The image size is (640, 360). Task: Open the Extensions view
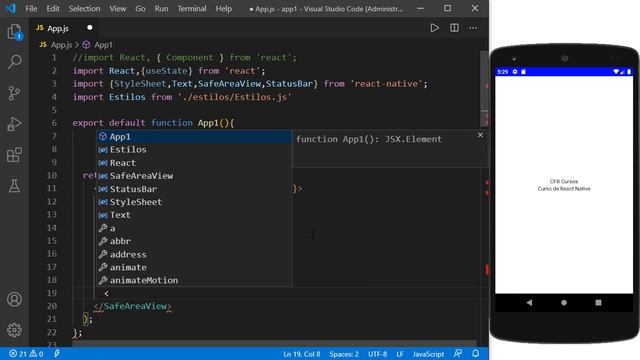point(14,155)
